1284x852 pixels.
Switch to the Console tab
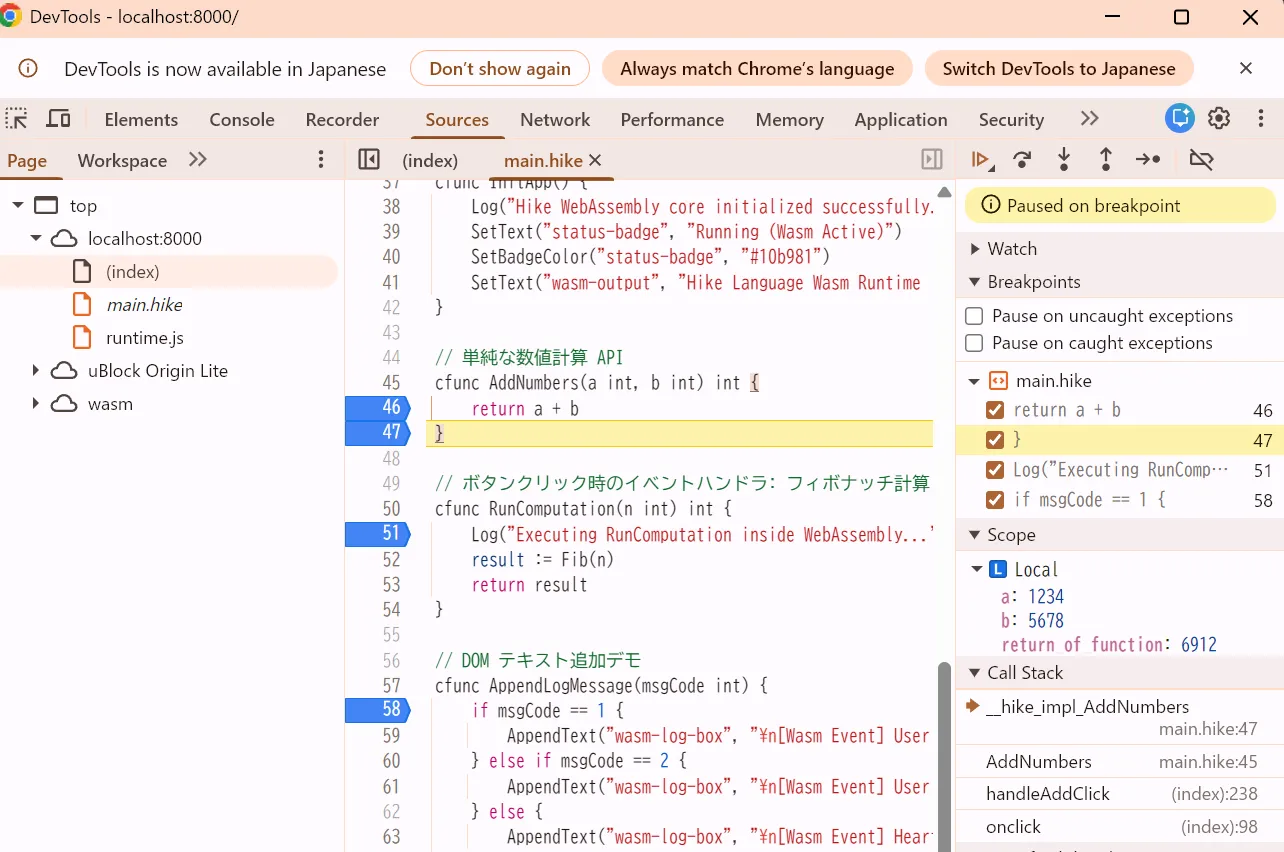coord(242,119)
